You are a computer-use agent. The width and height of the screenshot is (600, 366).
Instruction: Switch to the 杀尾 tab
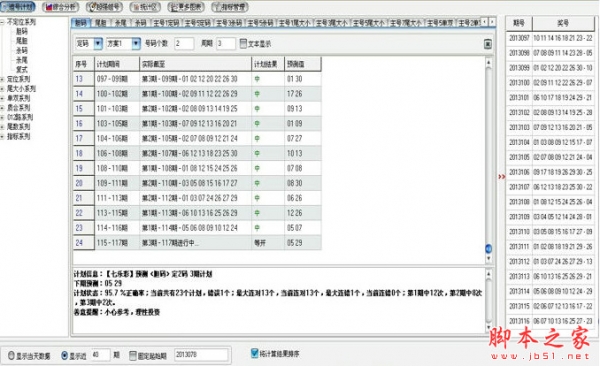pos(121,23)
